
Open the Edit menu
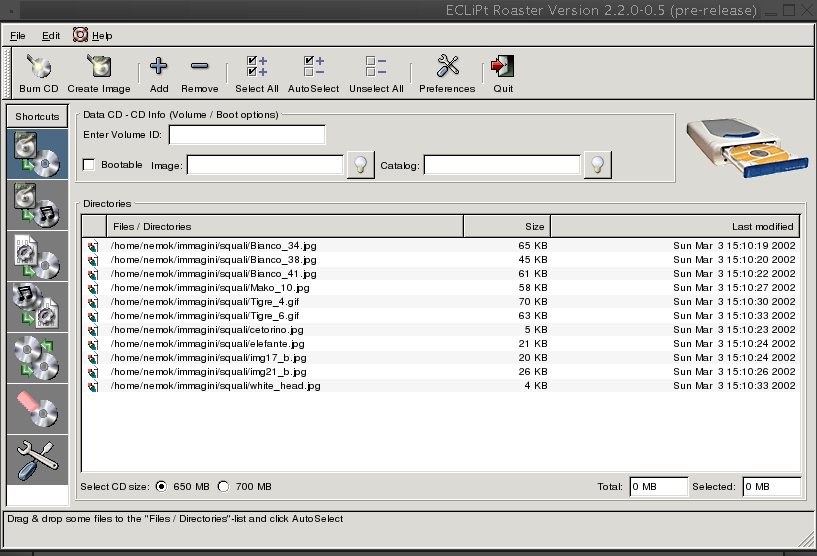(51, 35)
